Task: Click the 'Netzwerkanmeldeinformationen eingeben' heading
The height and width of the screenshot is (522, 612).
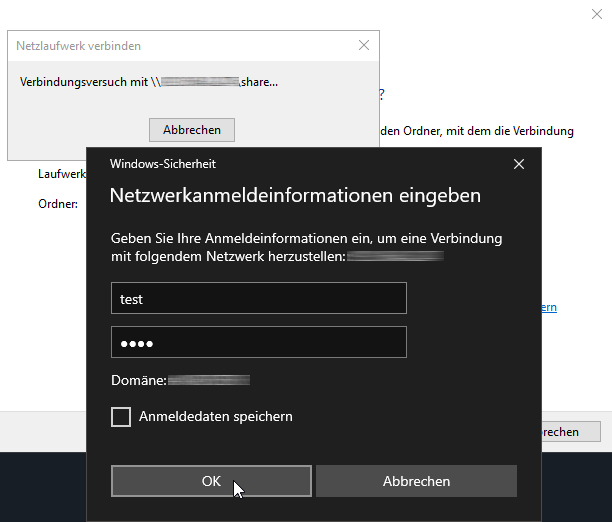Action: point(295,196)
